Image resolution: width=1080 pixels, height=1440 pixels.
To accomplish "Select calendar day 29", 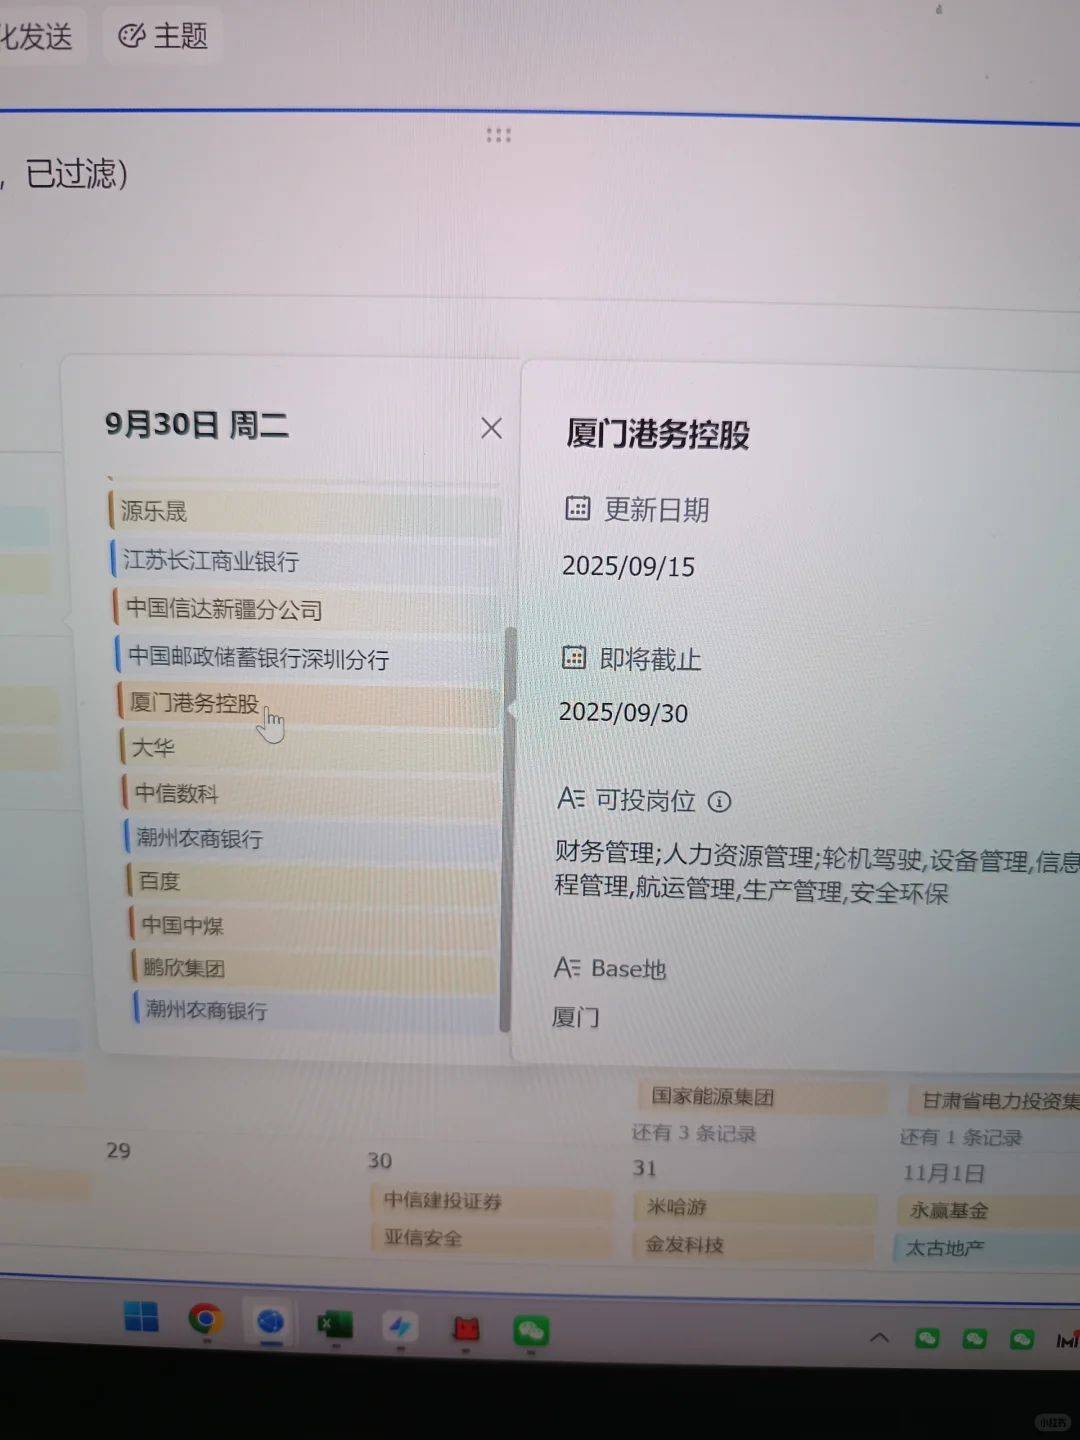I will [x=118, y=1150].
